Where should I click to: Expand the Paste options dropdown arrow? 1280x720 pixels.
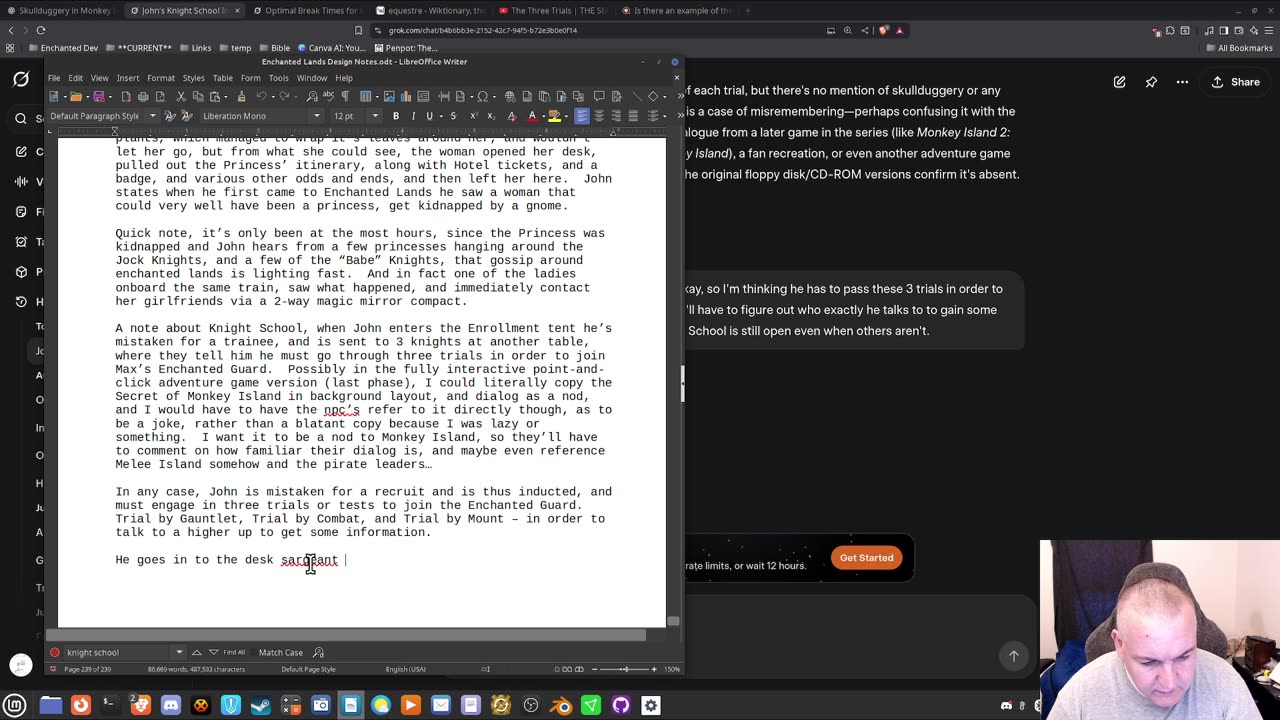pyautogui.click(x=226, y=96)
